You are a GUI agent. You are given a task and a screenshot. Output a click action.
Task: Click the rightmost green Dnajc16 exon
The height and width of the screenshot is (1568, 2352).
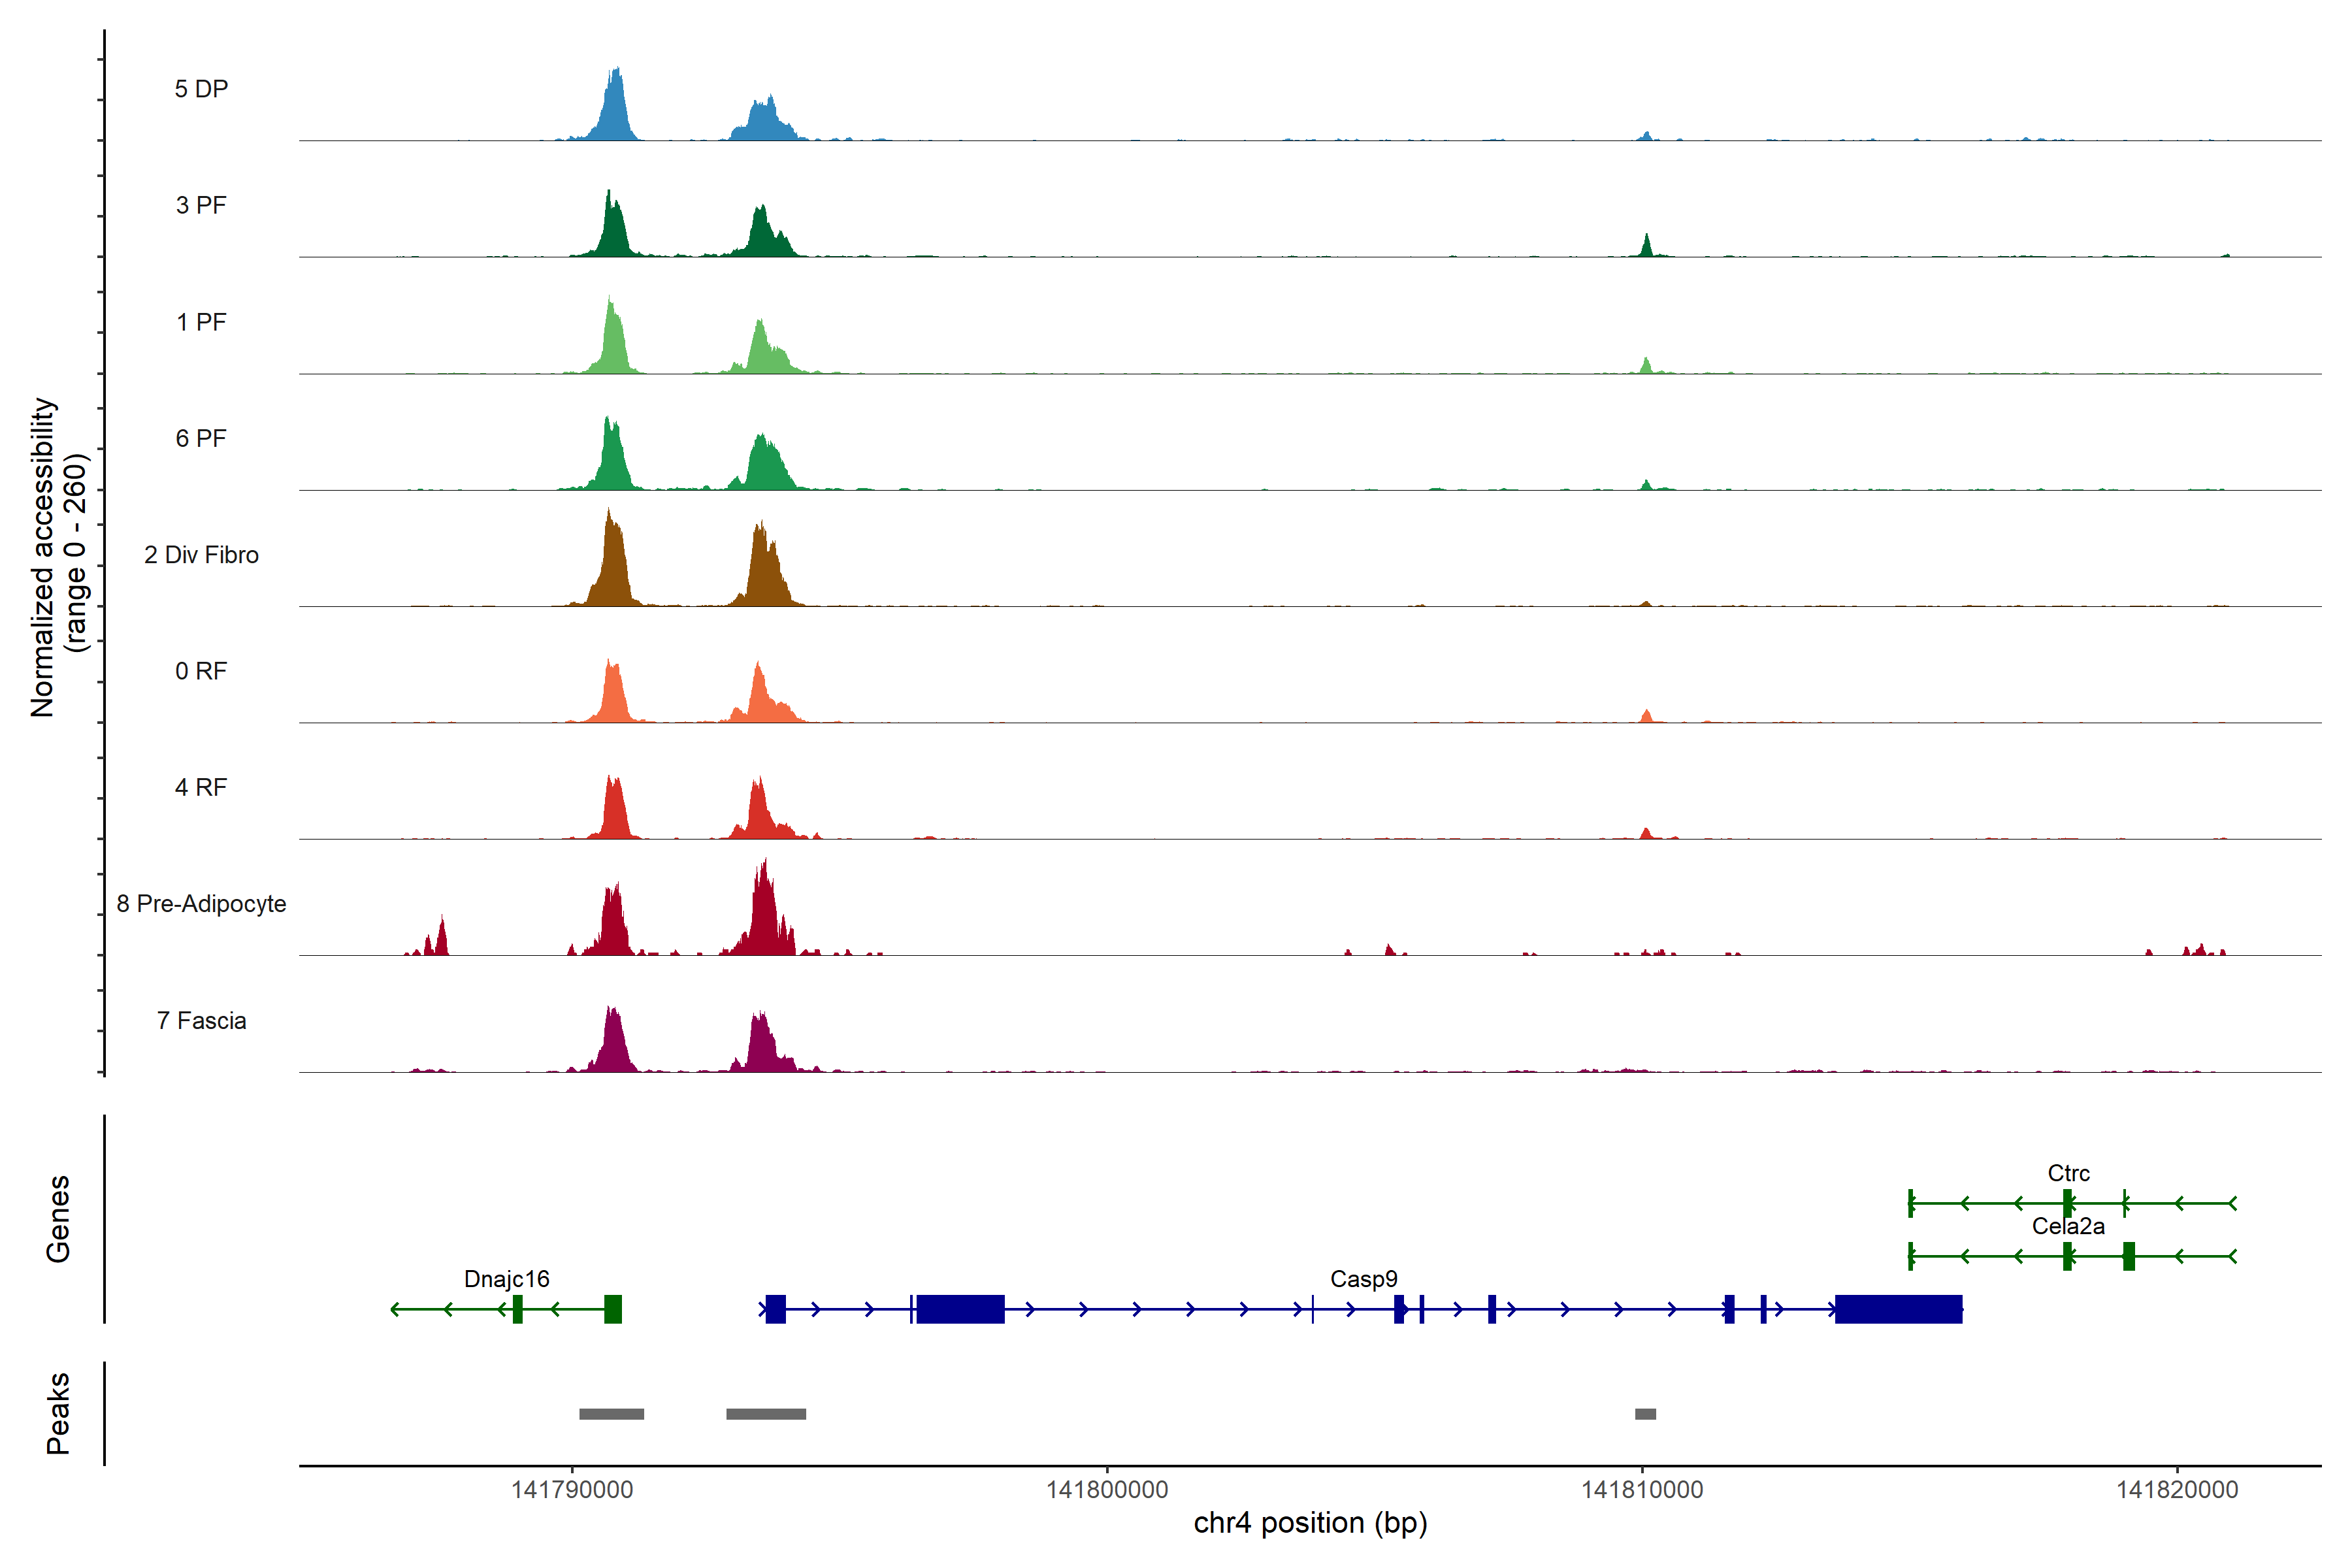coord(613,1309)
